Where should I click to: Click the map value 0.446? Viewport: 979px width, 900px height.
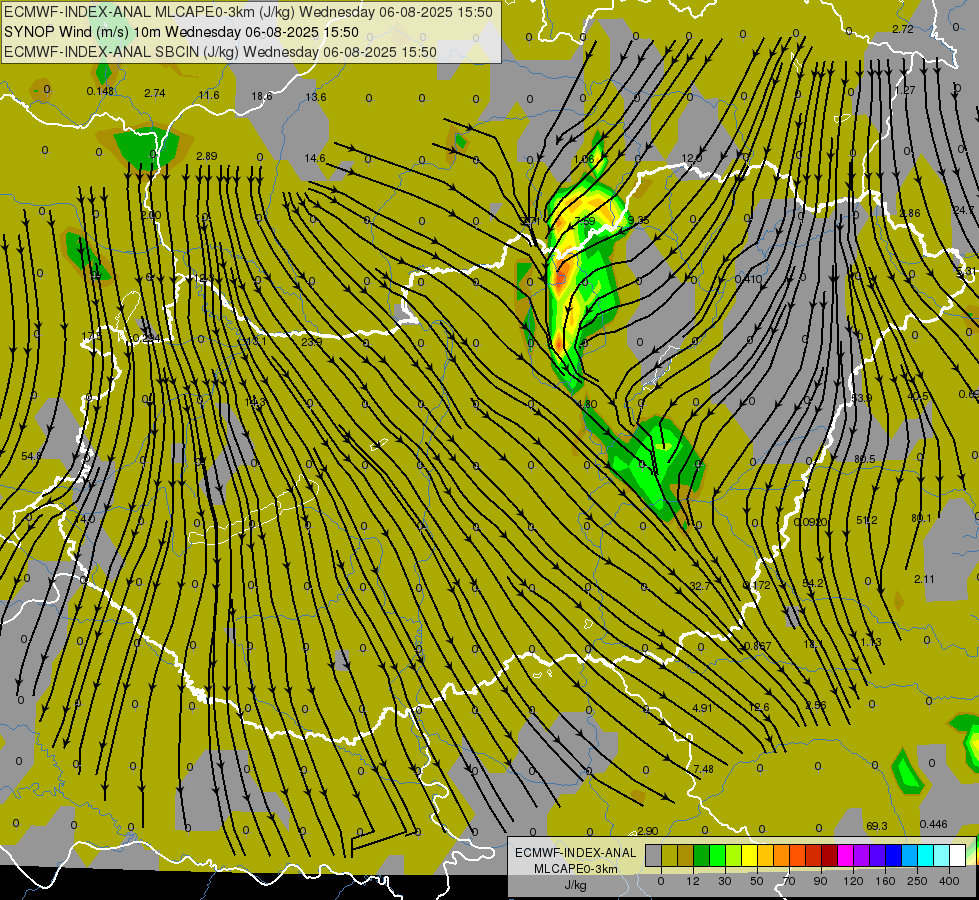click(x=933, y=824)
